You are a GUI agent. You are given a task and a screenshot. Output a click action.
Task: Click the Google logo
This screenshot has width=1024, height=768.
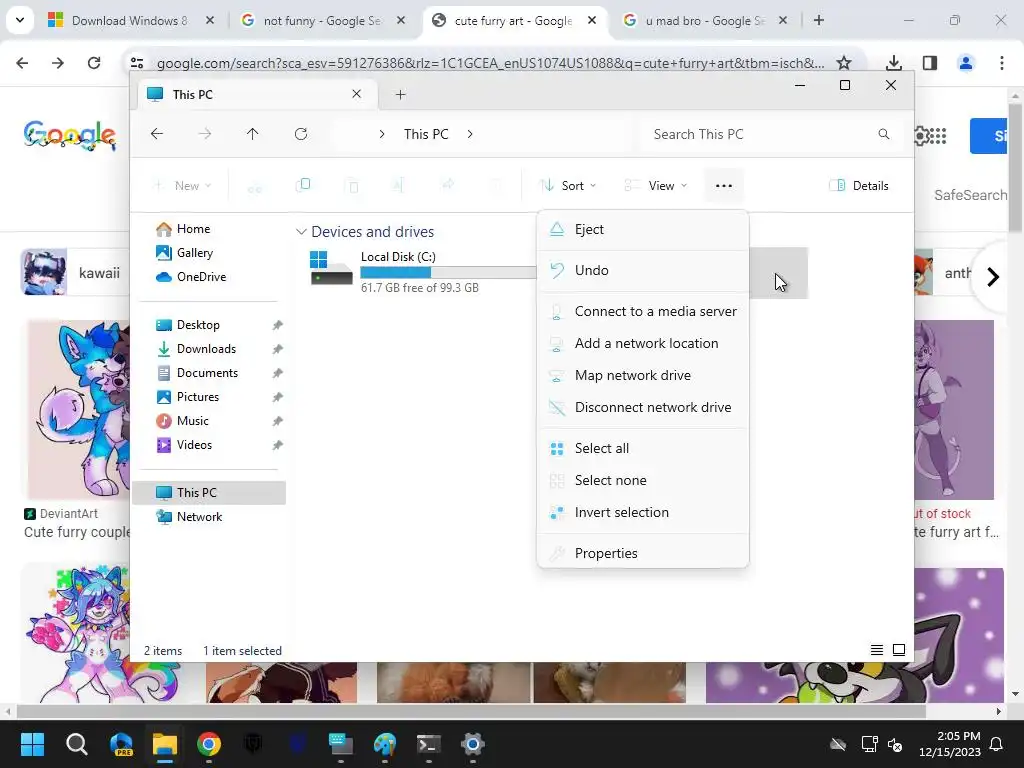point(70,135)
